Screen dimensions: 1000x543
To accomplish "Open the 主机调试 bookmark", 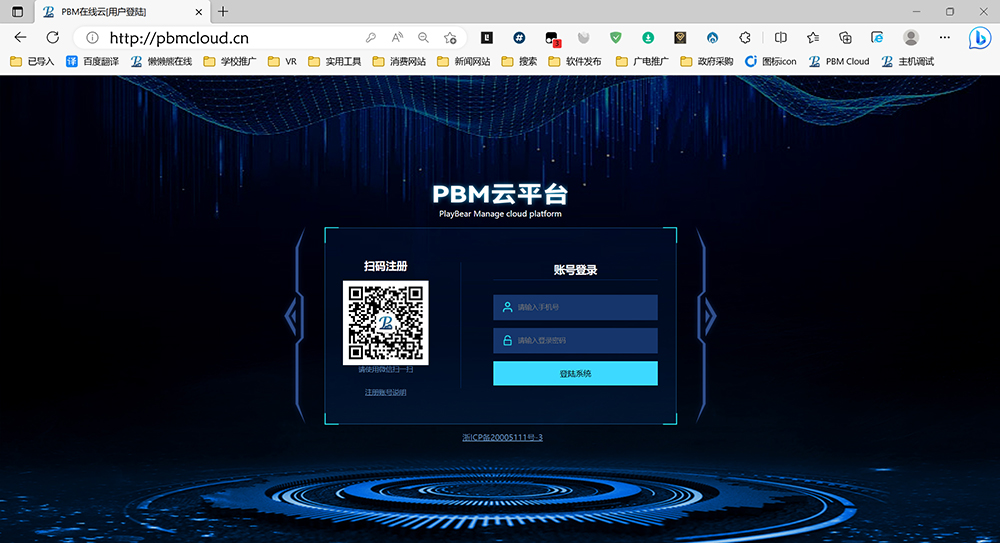I will point(908,61).
